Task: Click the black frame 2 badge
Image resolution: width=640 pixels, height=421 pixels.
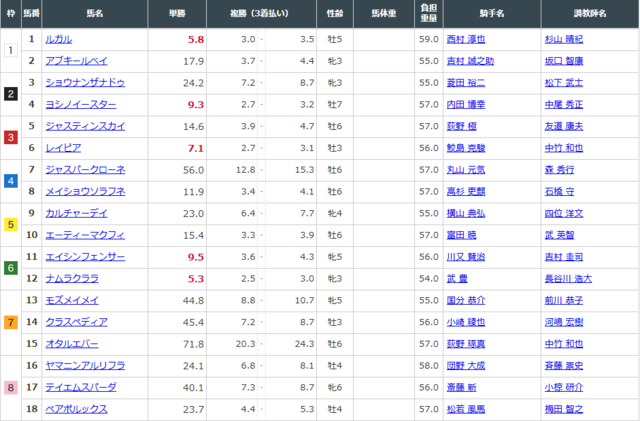Action: [9, 93]
